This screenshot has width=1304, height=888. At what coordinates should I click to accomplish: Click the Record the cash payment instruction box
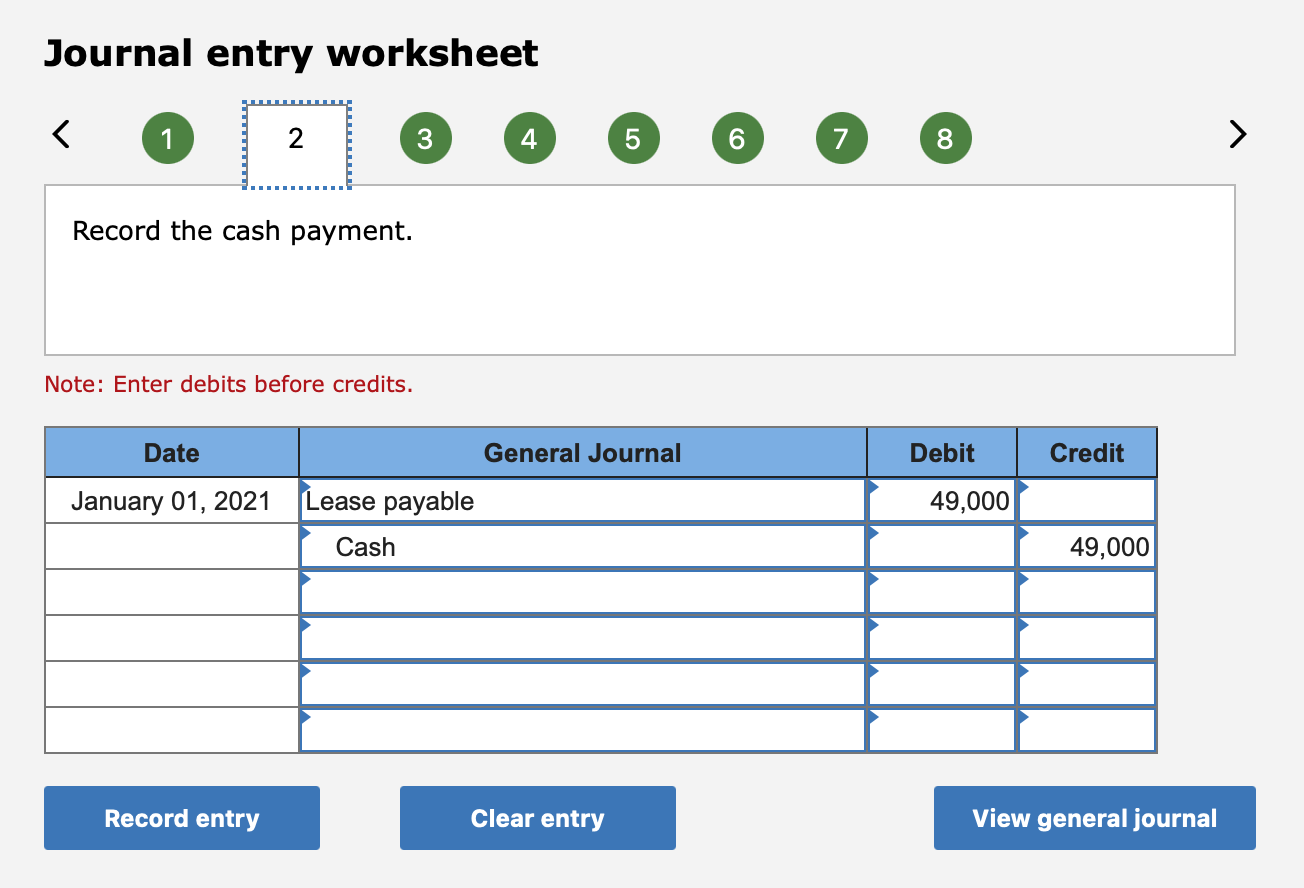pyautogui.click(x=640, y=270)
